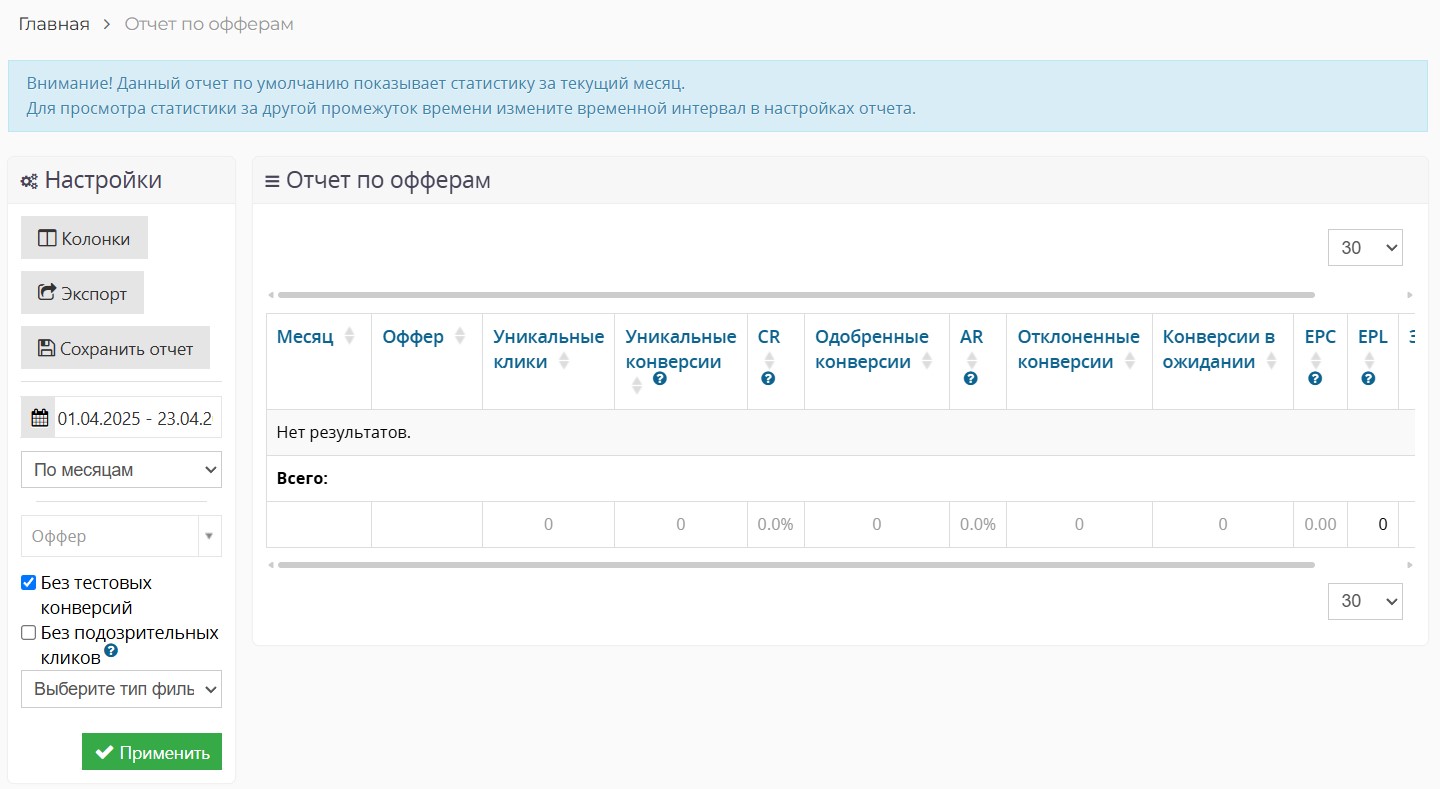Enable Без подозрительных кликов checkbox

tap(29, 633)
